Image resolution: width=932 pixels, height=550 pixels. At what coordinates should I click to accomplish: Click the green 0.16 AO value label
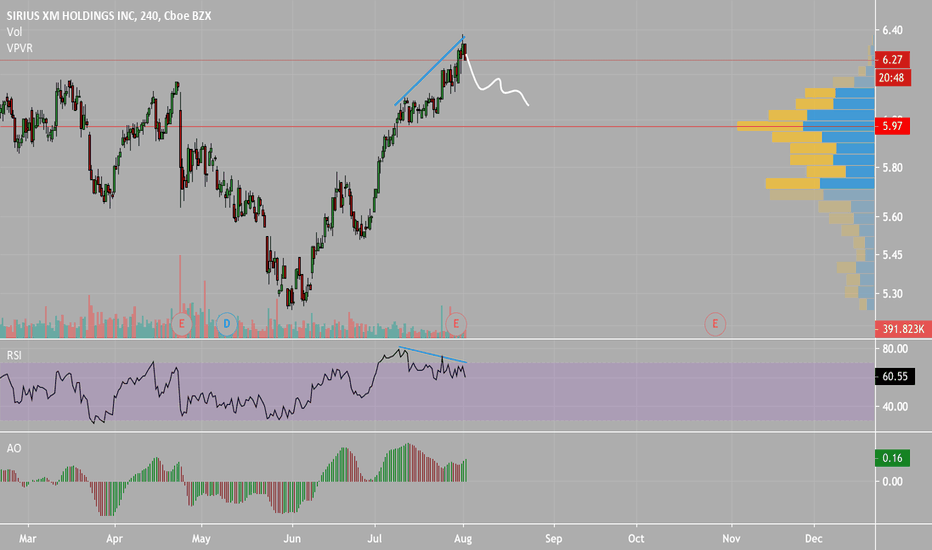click(892, 458)
